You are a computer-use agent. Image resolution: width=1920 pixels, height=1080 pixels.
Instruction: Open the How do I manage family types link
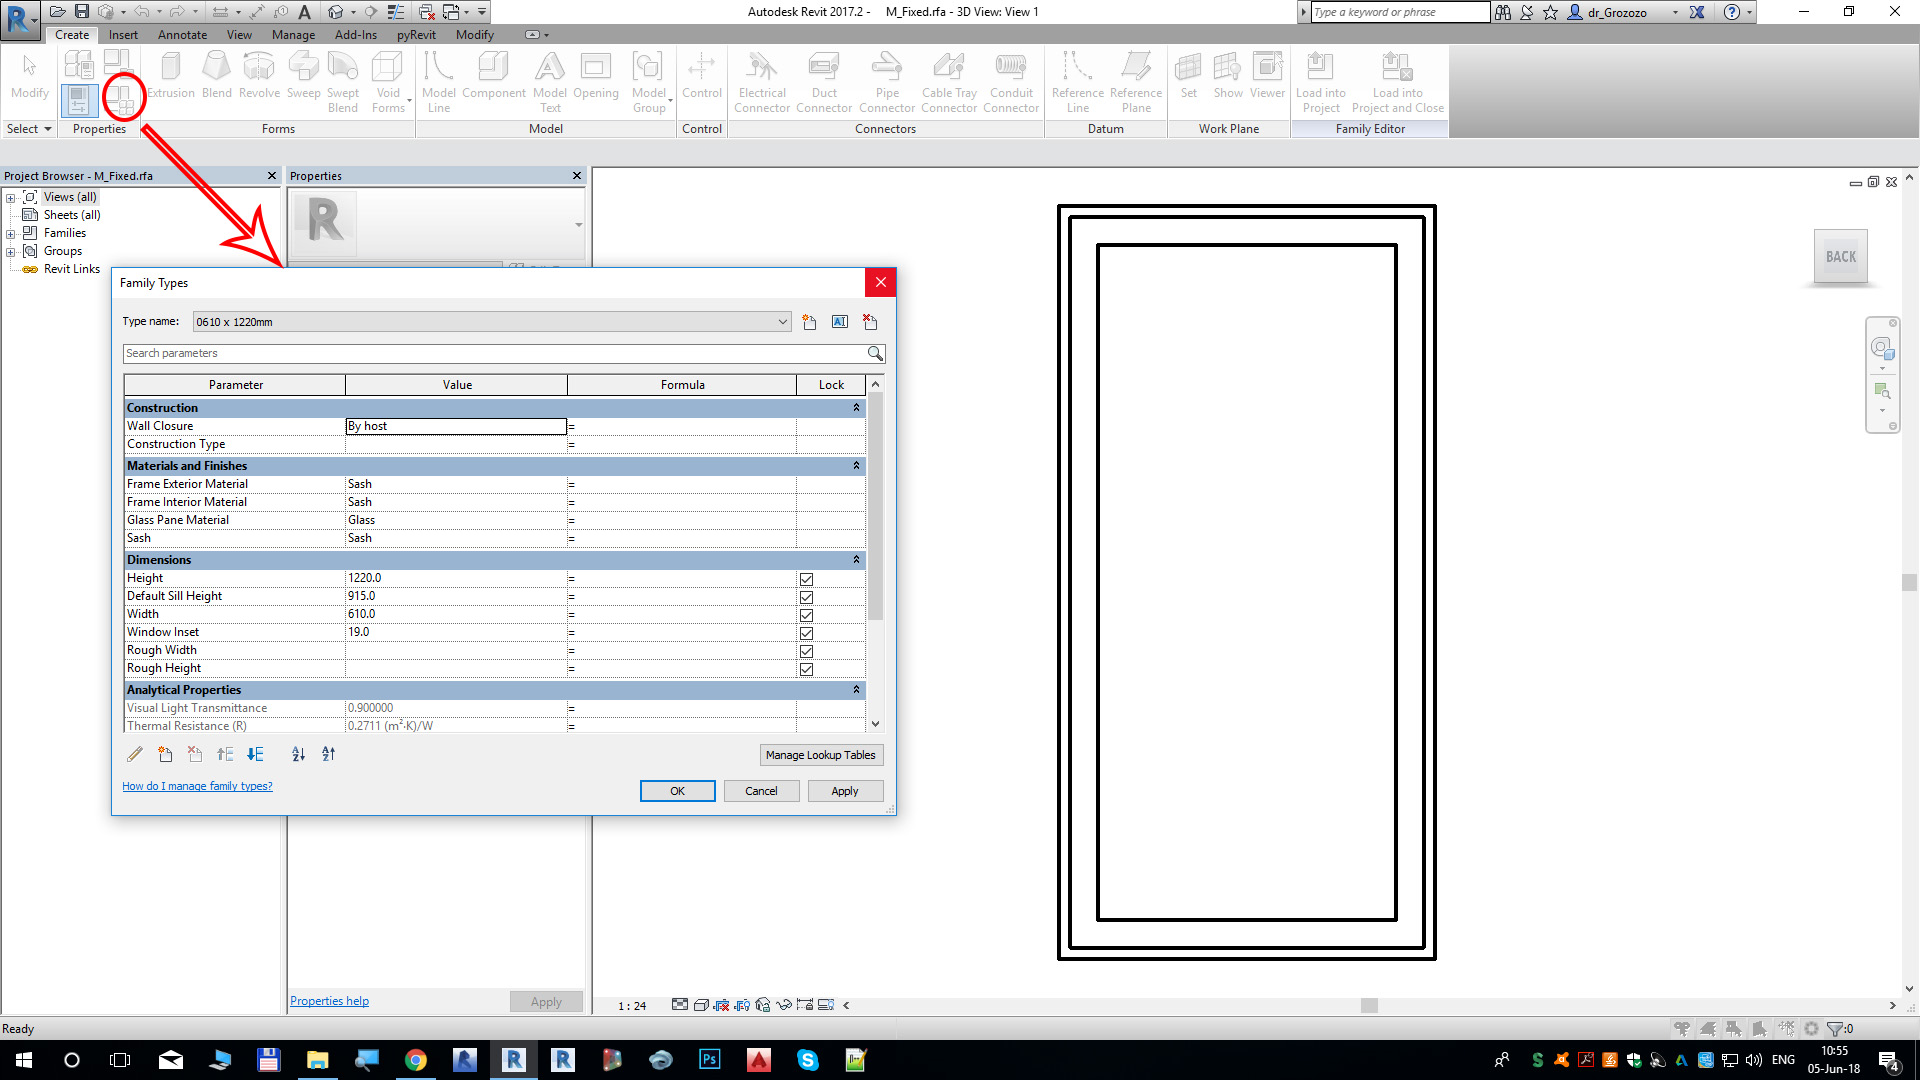(x=197, y=787)
